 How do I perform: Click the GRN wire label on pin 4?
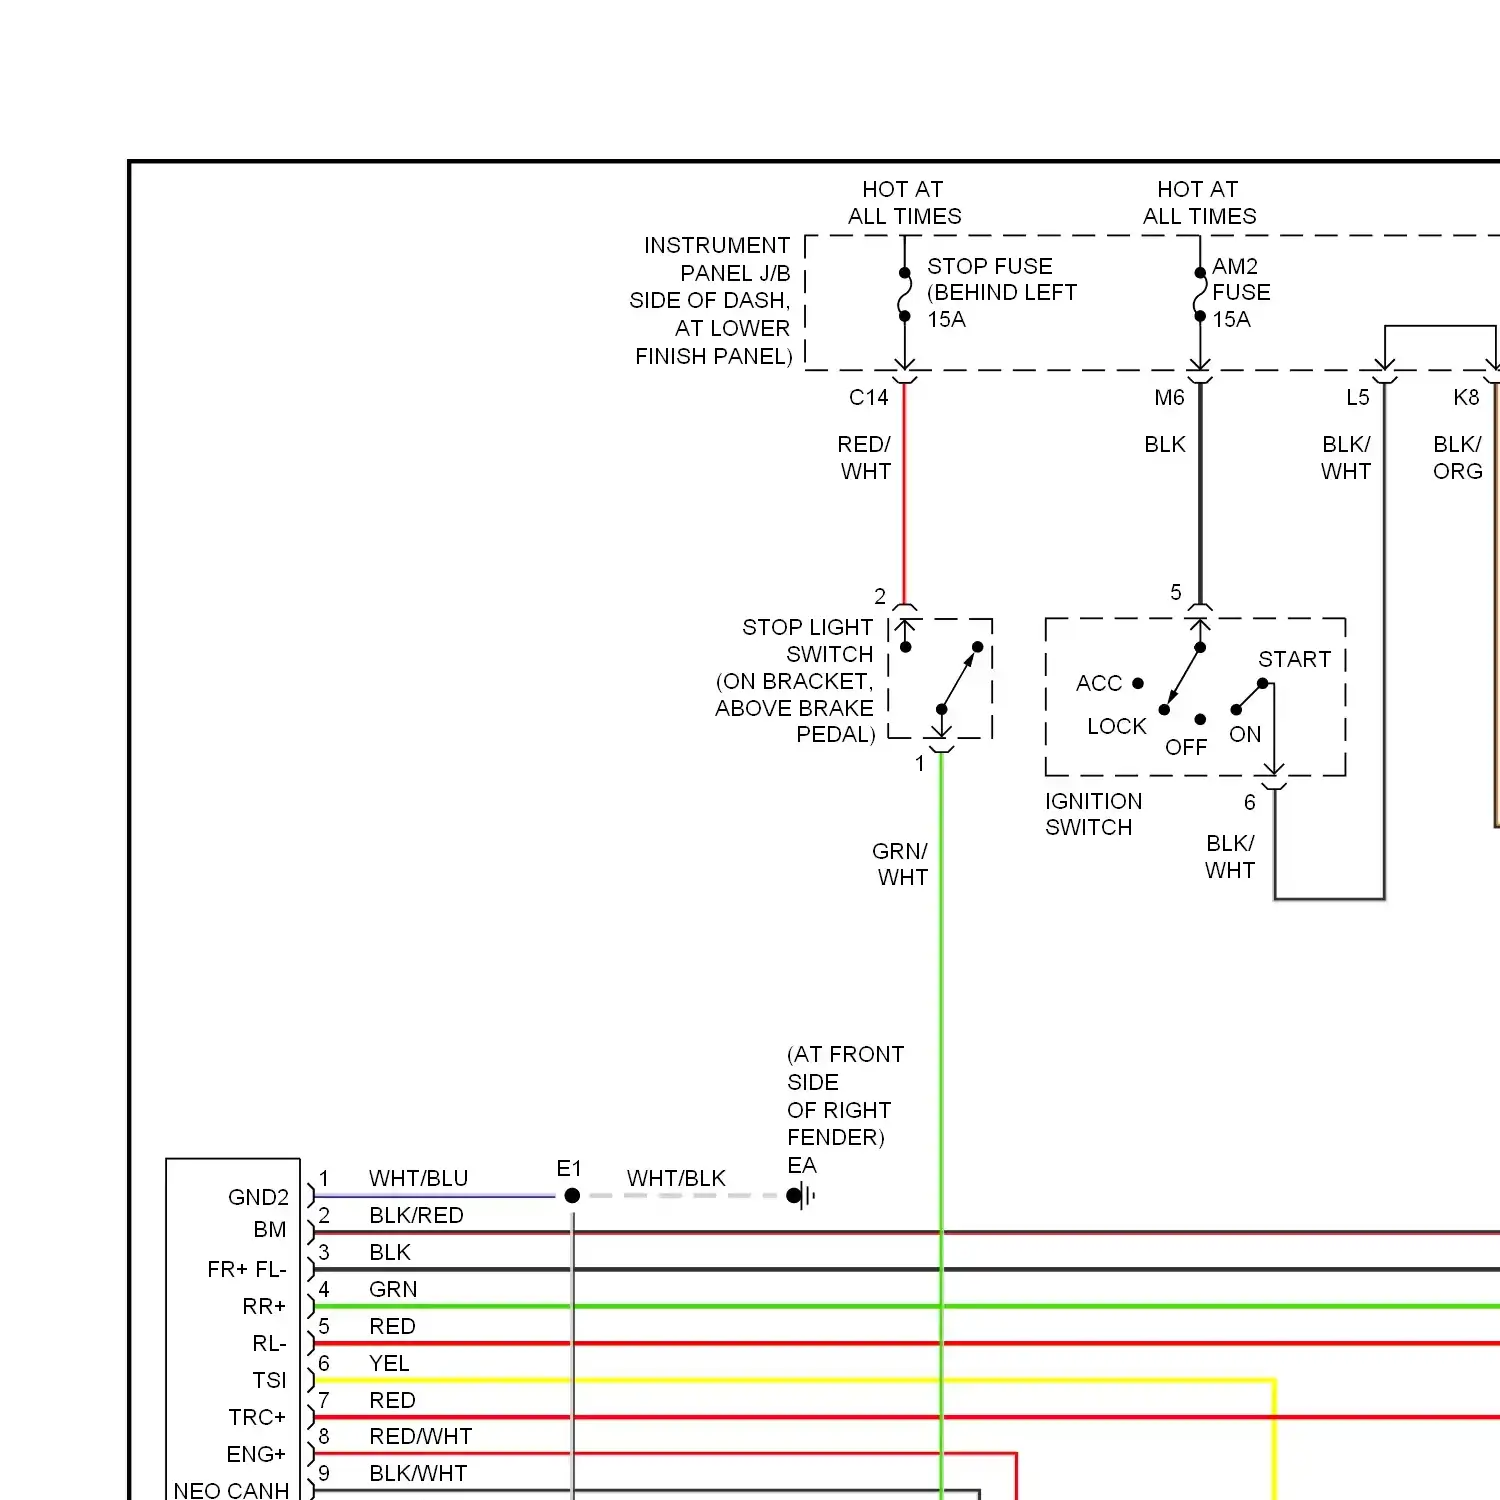tap(393, 1290)
